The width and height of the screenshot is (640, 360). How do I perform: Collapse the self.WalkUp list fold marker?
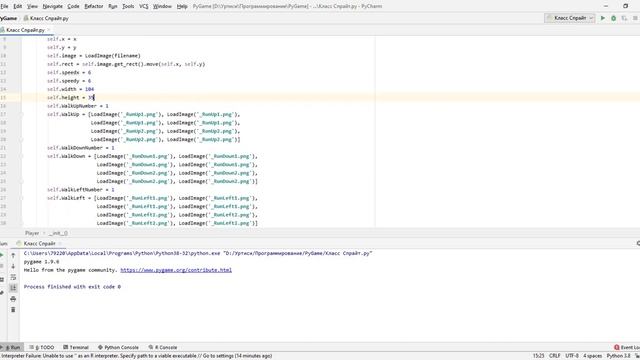22,114
